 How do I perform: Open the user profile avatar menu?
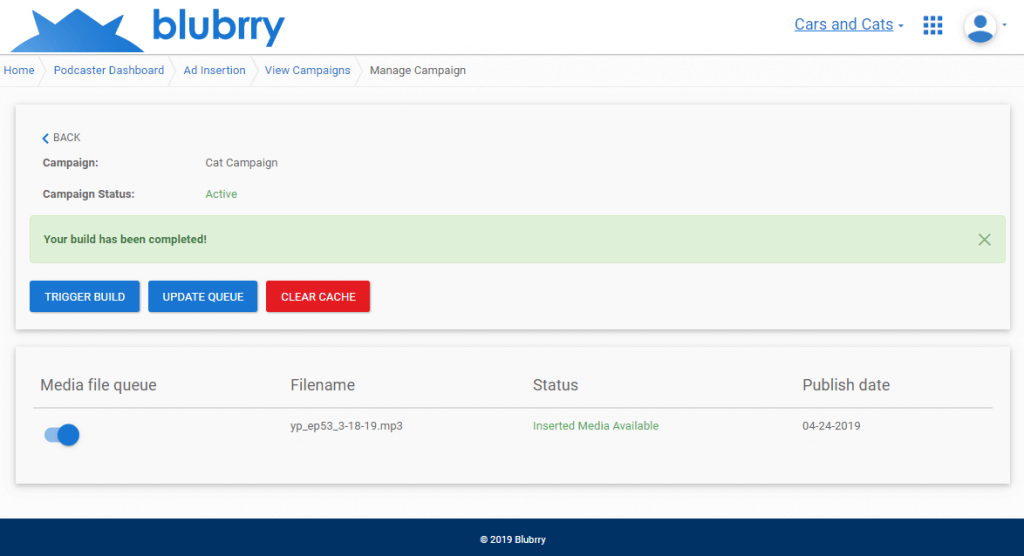click(980, 27)
